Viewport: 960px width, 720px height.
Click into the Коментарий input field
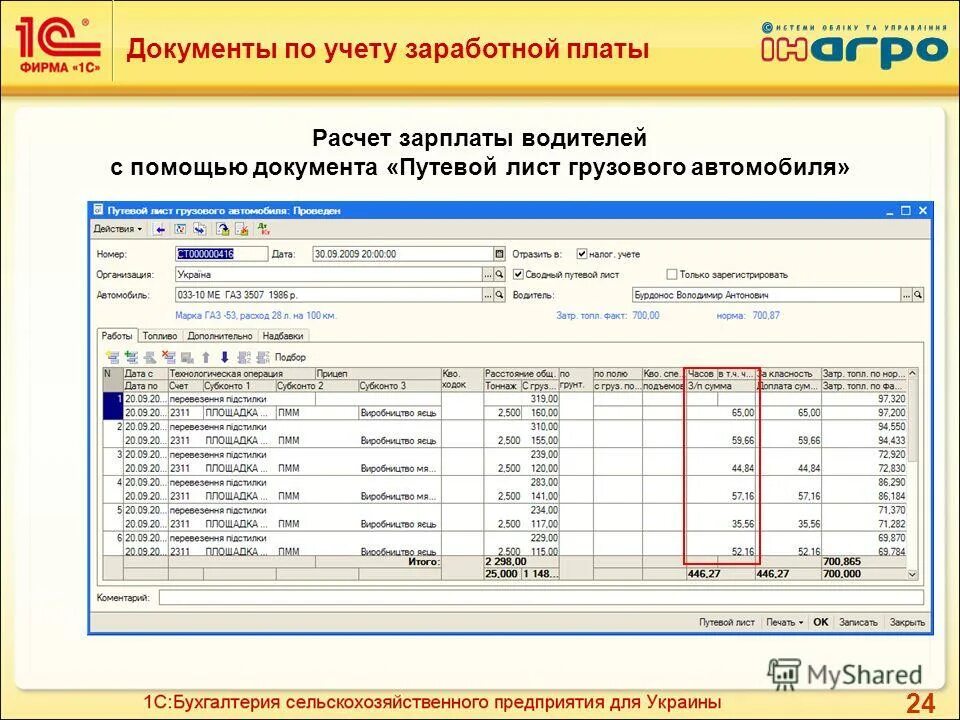541,598
